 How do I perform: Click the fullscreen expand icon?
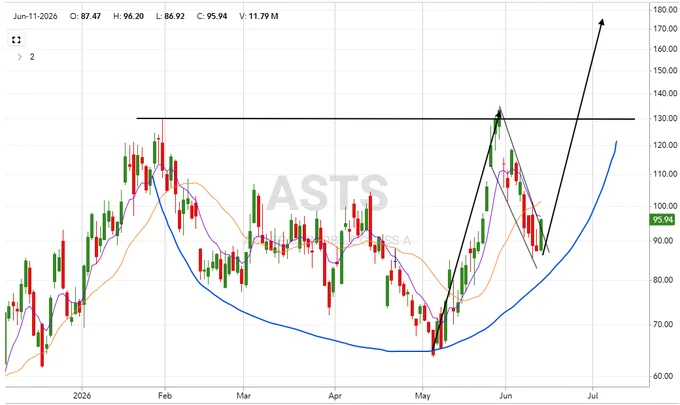(16, 40)
